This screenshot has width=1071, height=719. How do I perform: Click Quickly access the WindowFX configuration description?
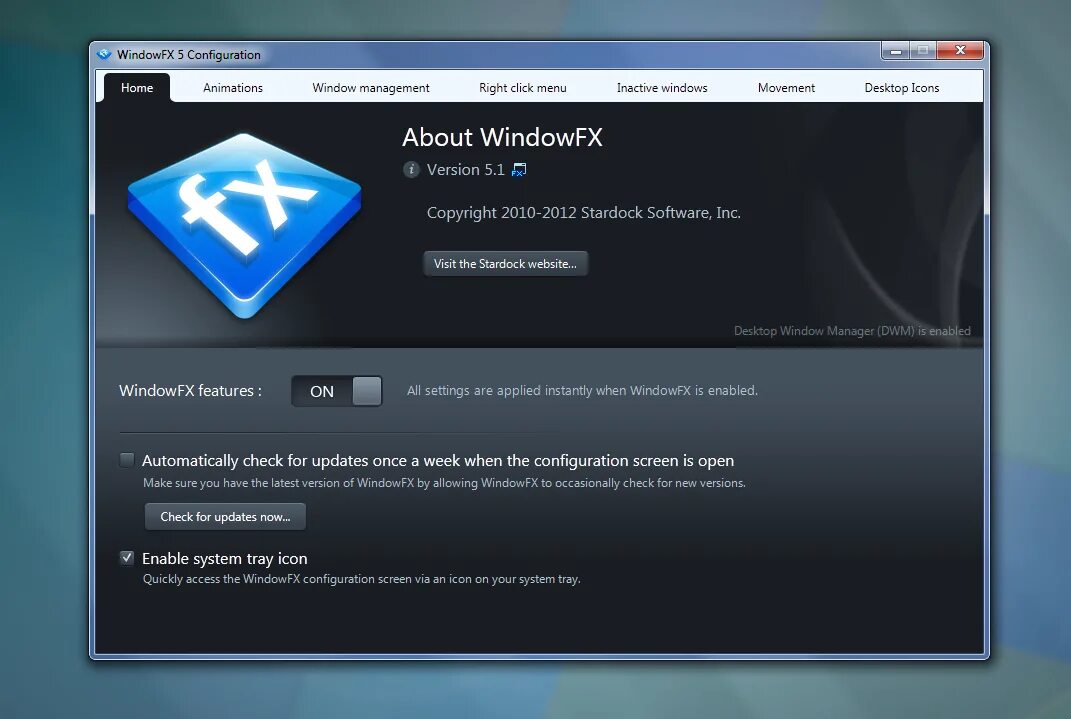pyautogui.click(x=361, y=579)
